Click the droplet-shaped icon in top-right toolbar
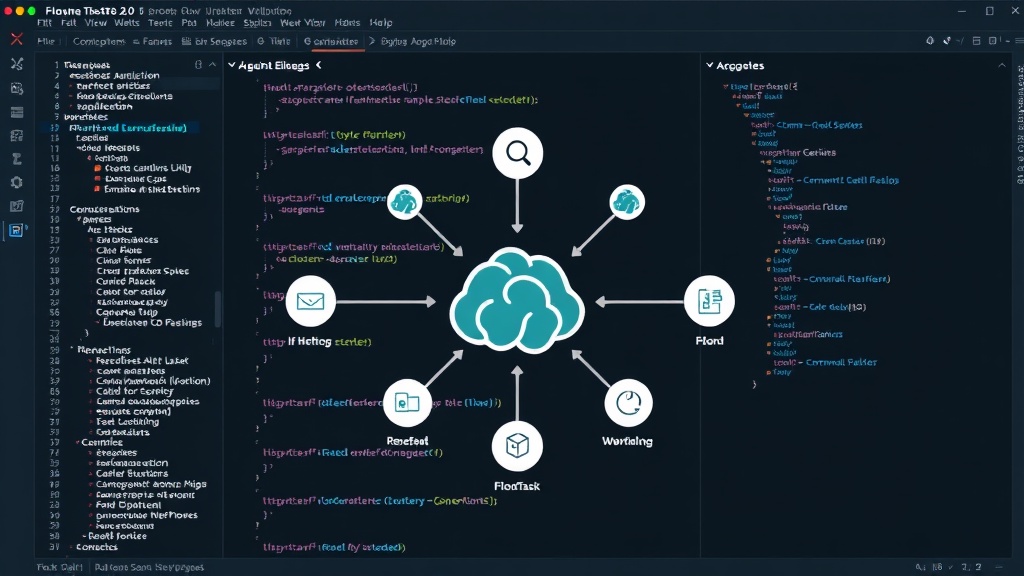 tap(930, 40)
